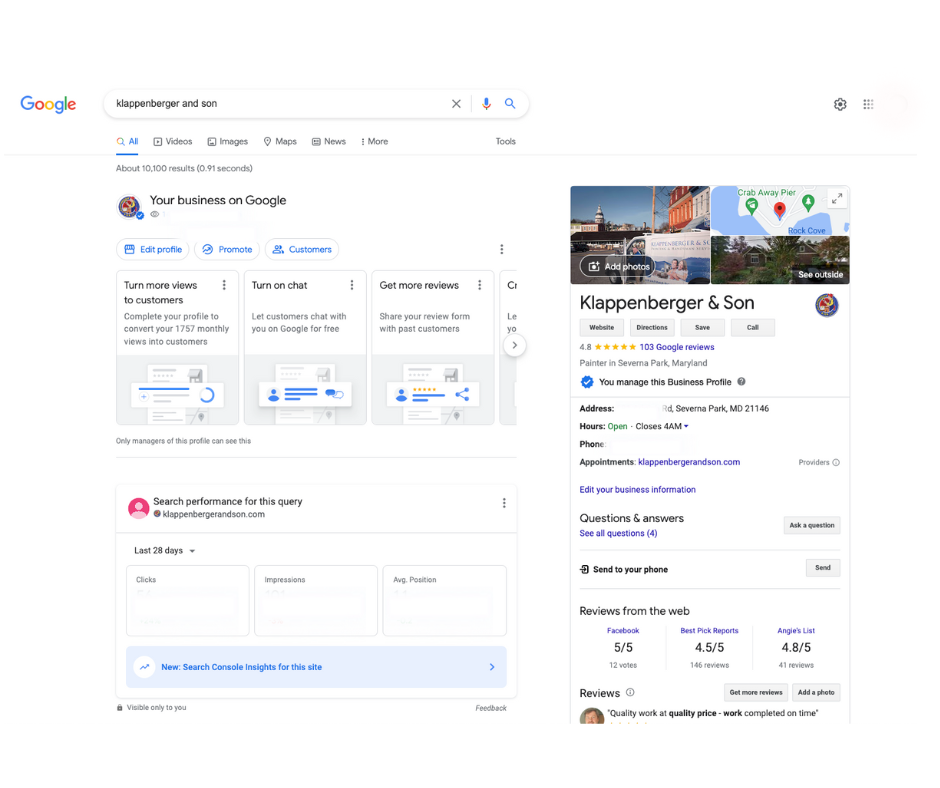Open search Tools
This screenshot has width=940, height=788.
click(x=505, y=142)
